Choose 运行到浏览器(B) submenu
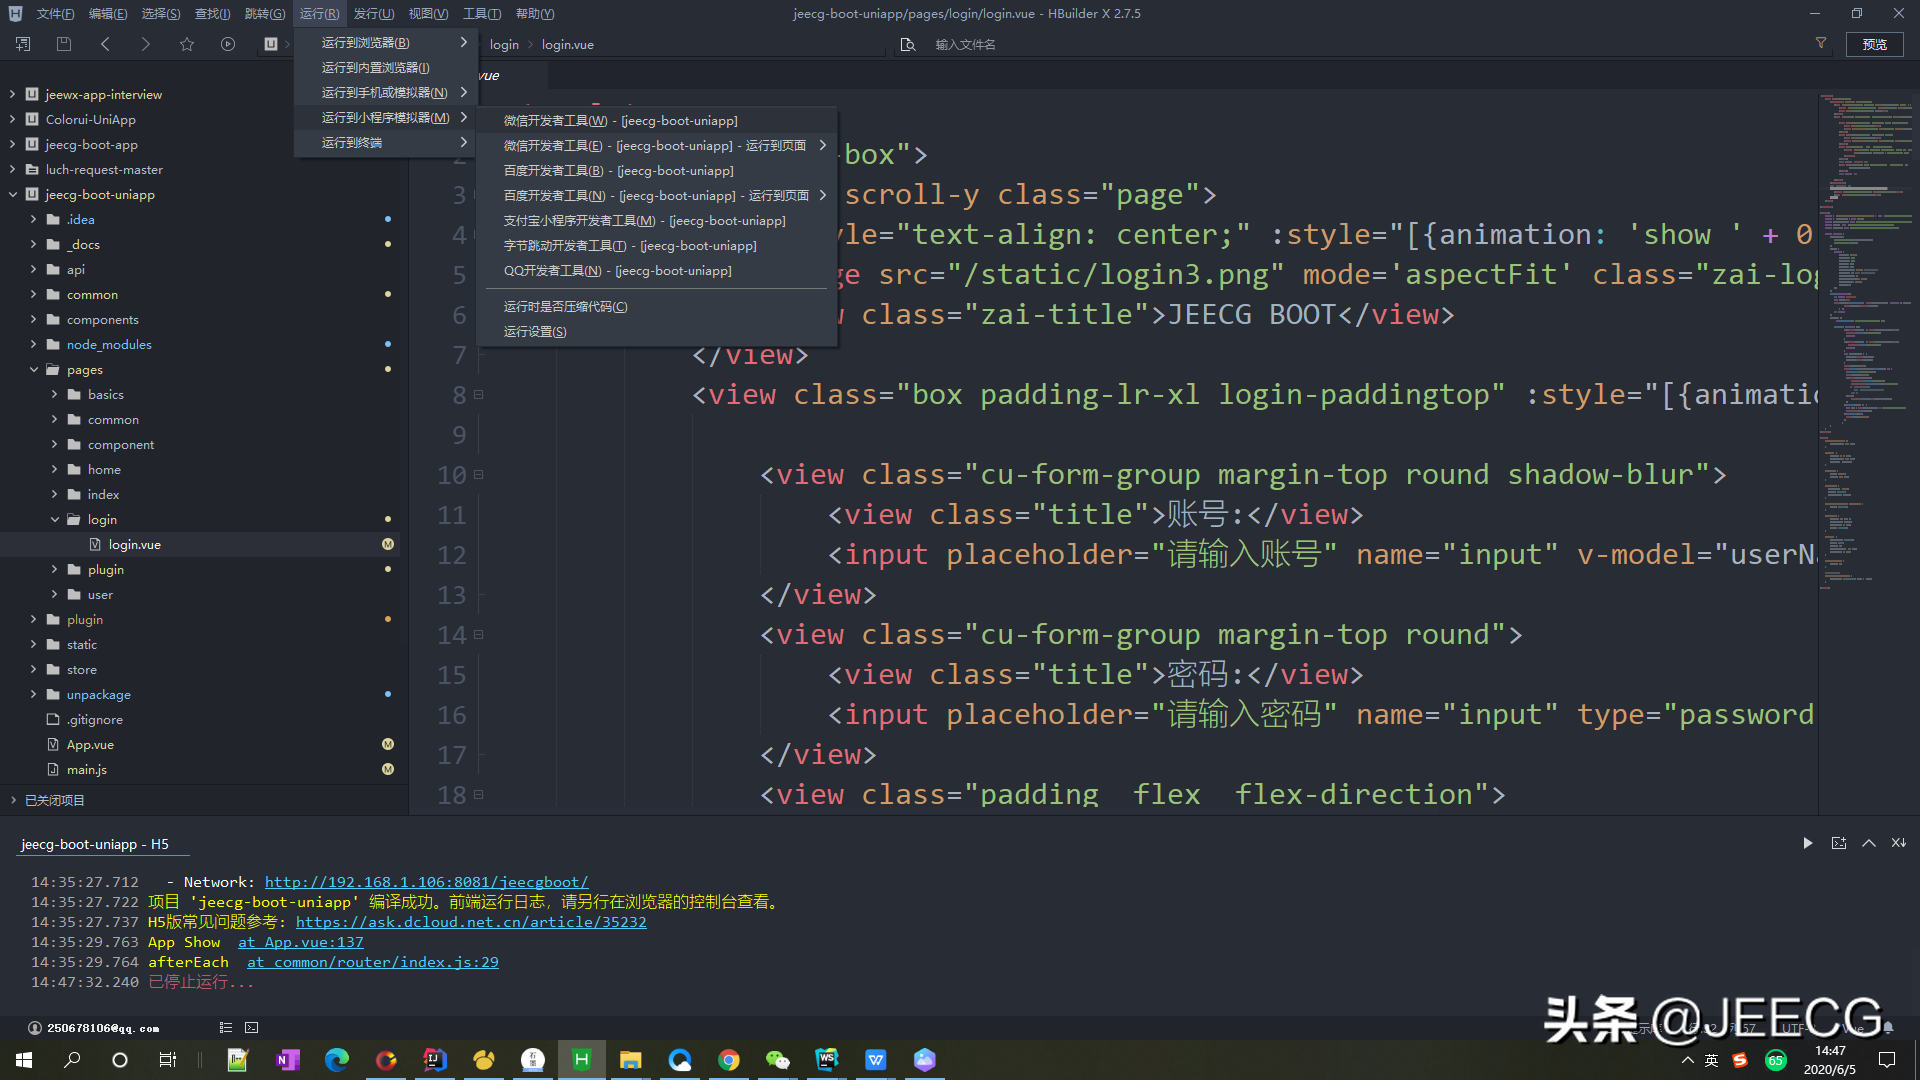1920x1080 pixels. click(386, 43)
